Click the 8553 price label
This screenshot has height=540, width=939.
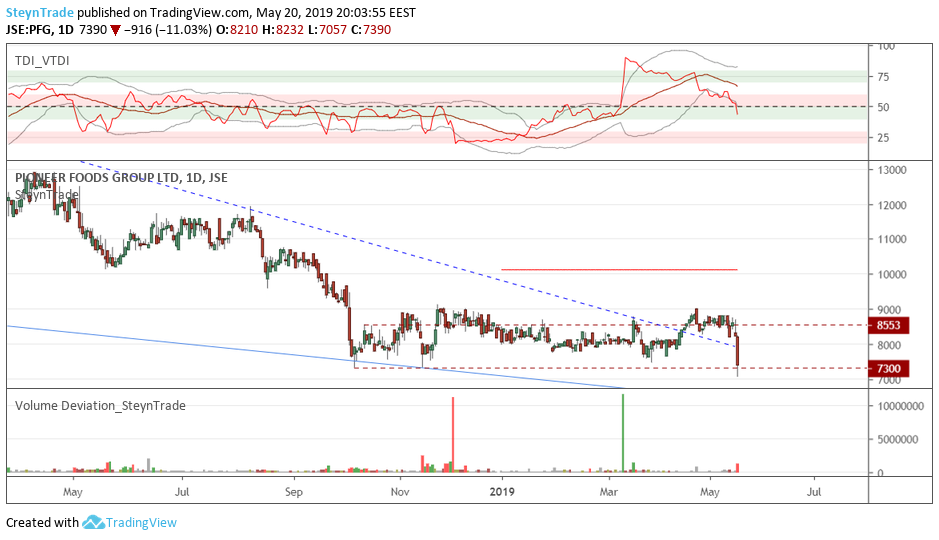coord(889,325)
